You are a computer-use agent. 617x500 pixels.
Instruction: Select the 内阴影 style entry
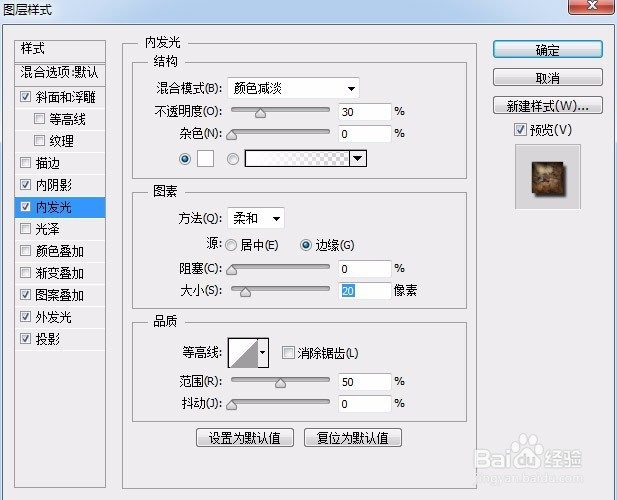click(x=60, y=185)
